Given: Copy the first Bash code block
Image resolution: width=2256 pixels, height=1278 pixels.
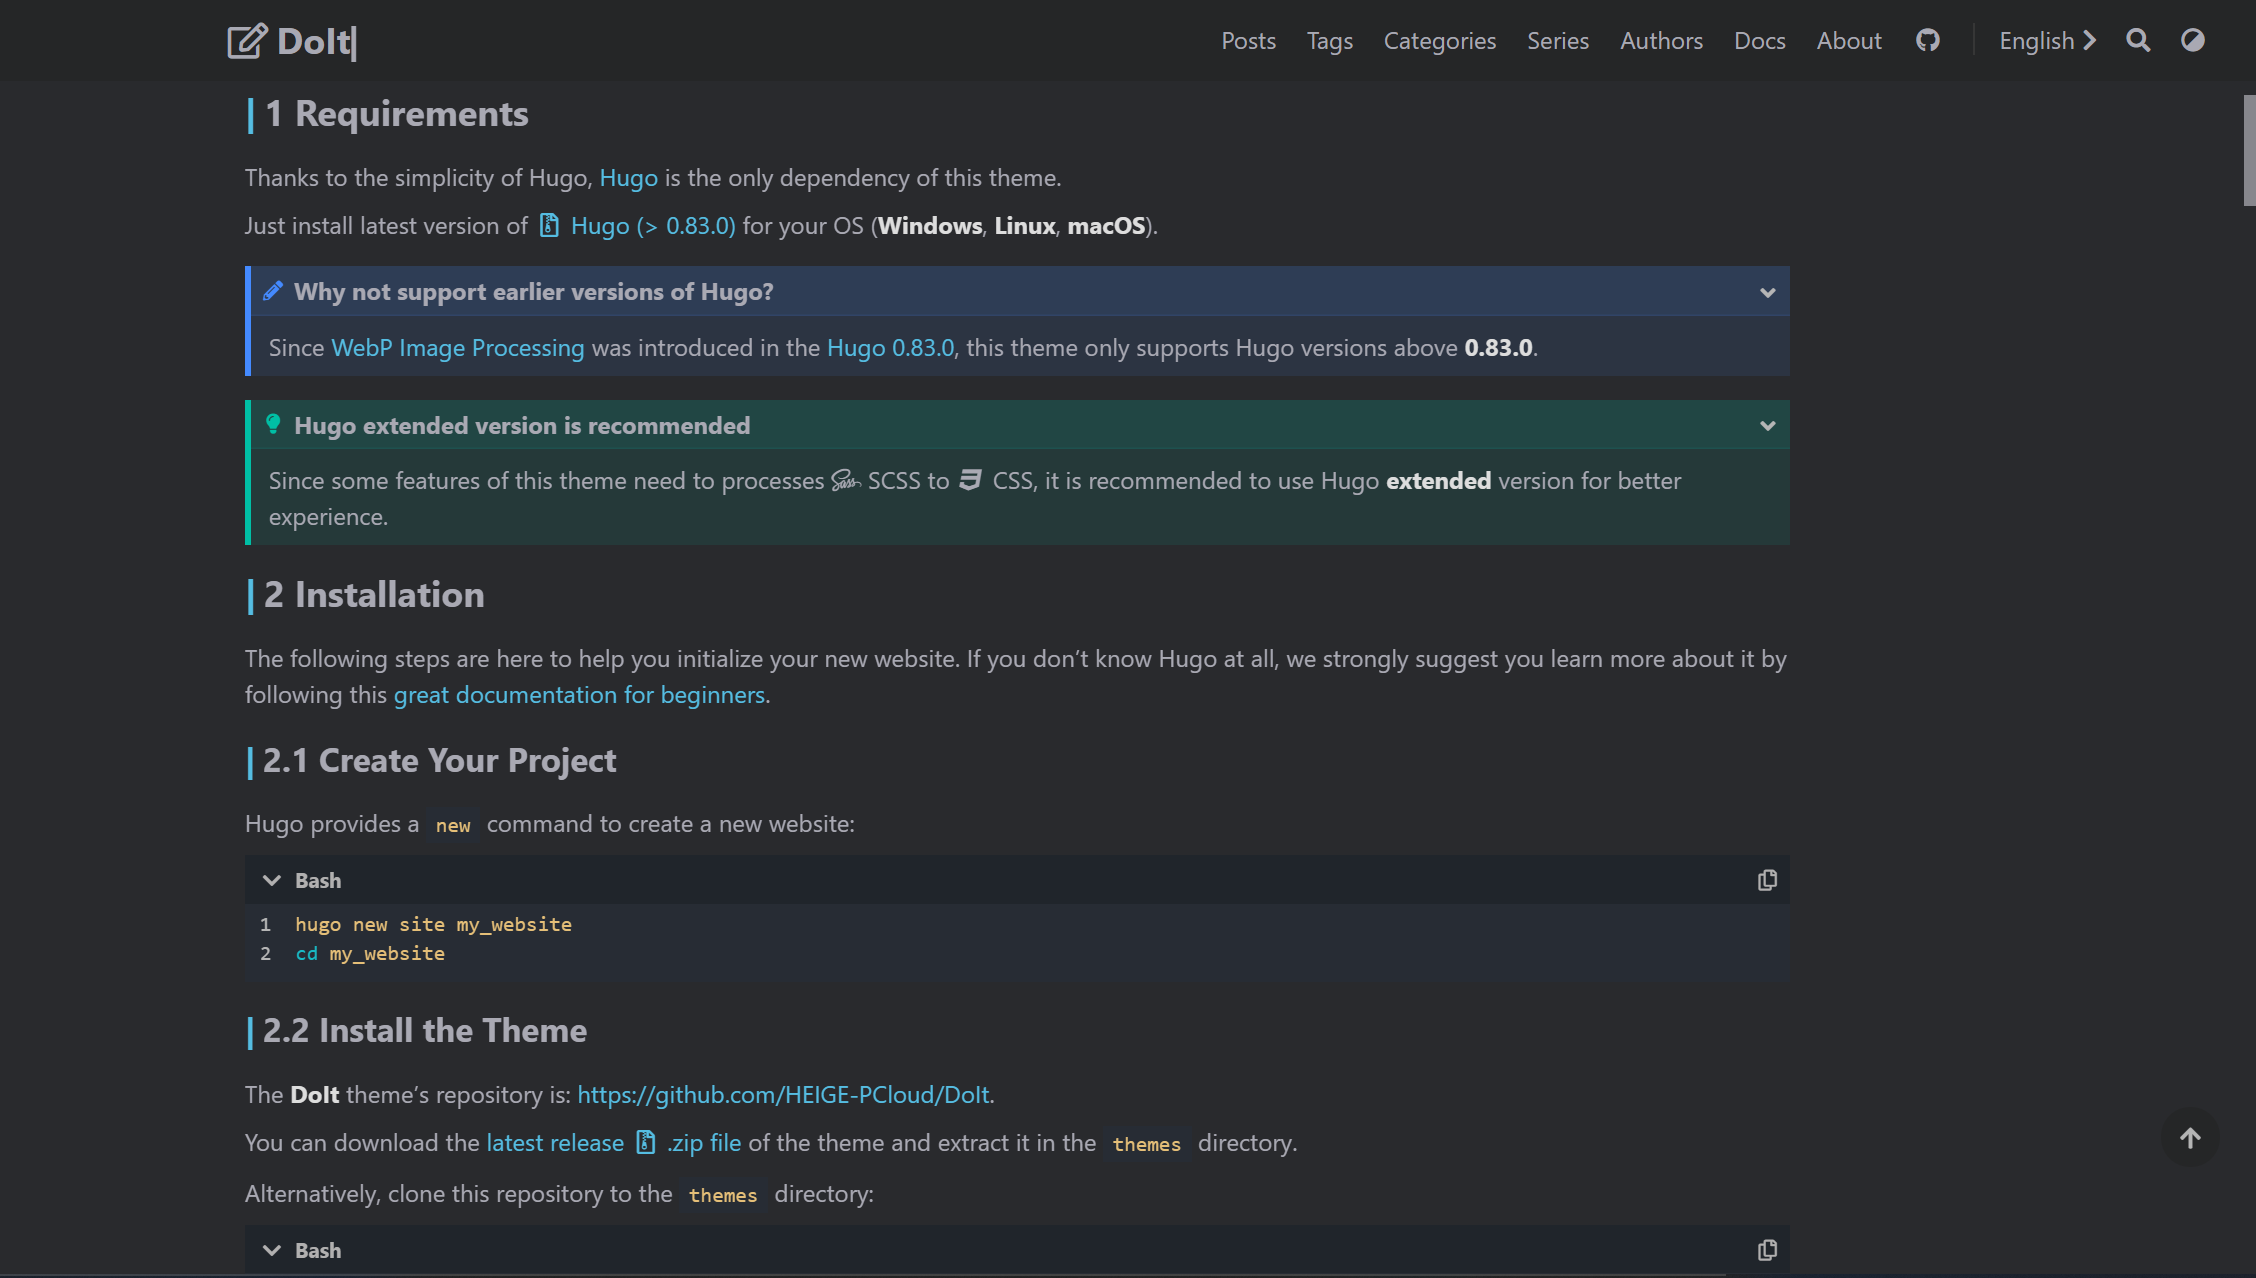Looking at the screenshot, I should [x=1767, y=880].
